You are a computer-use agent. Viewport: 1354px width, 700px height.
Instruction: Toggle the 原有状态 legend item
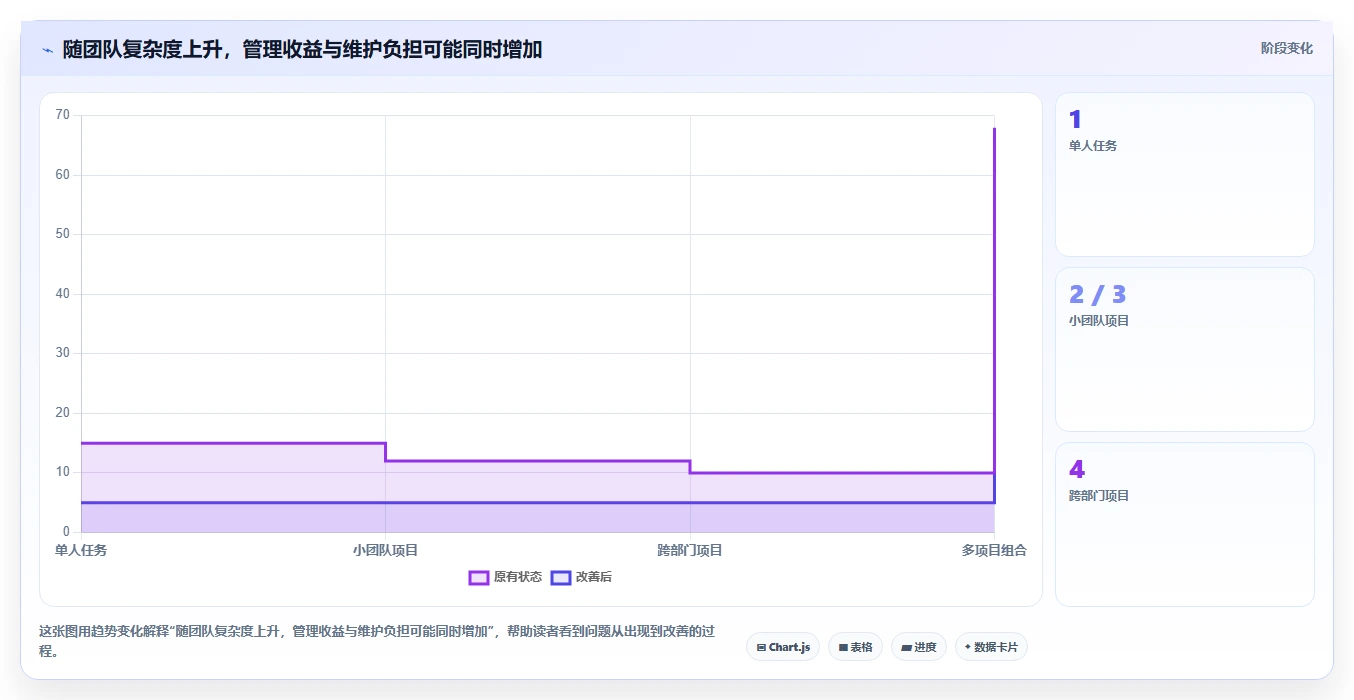tap(506, 577)
